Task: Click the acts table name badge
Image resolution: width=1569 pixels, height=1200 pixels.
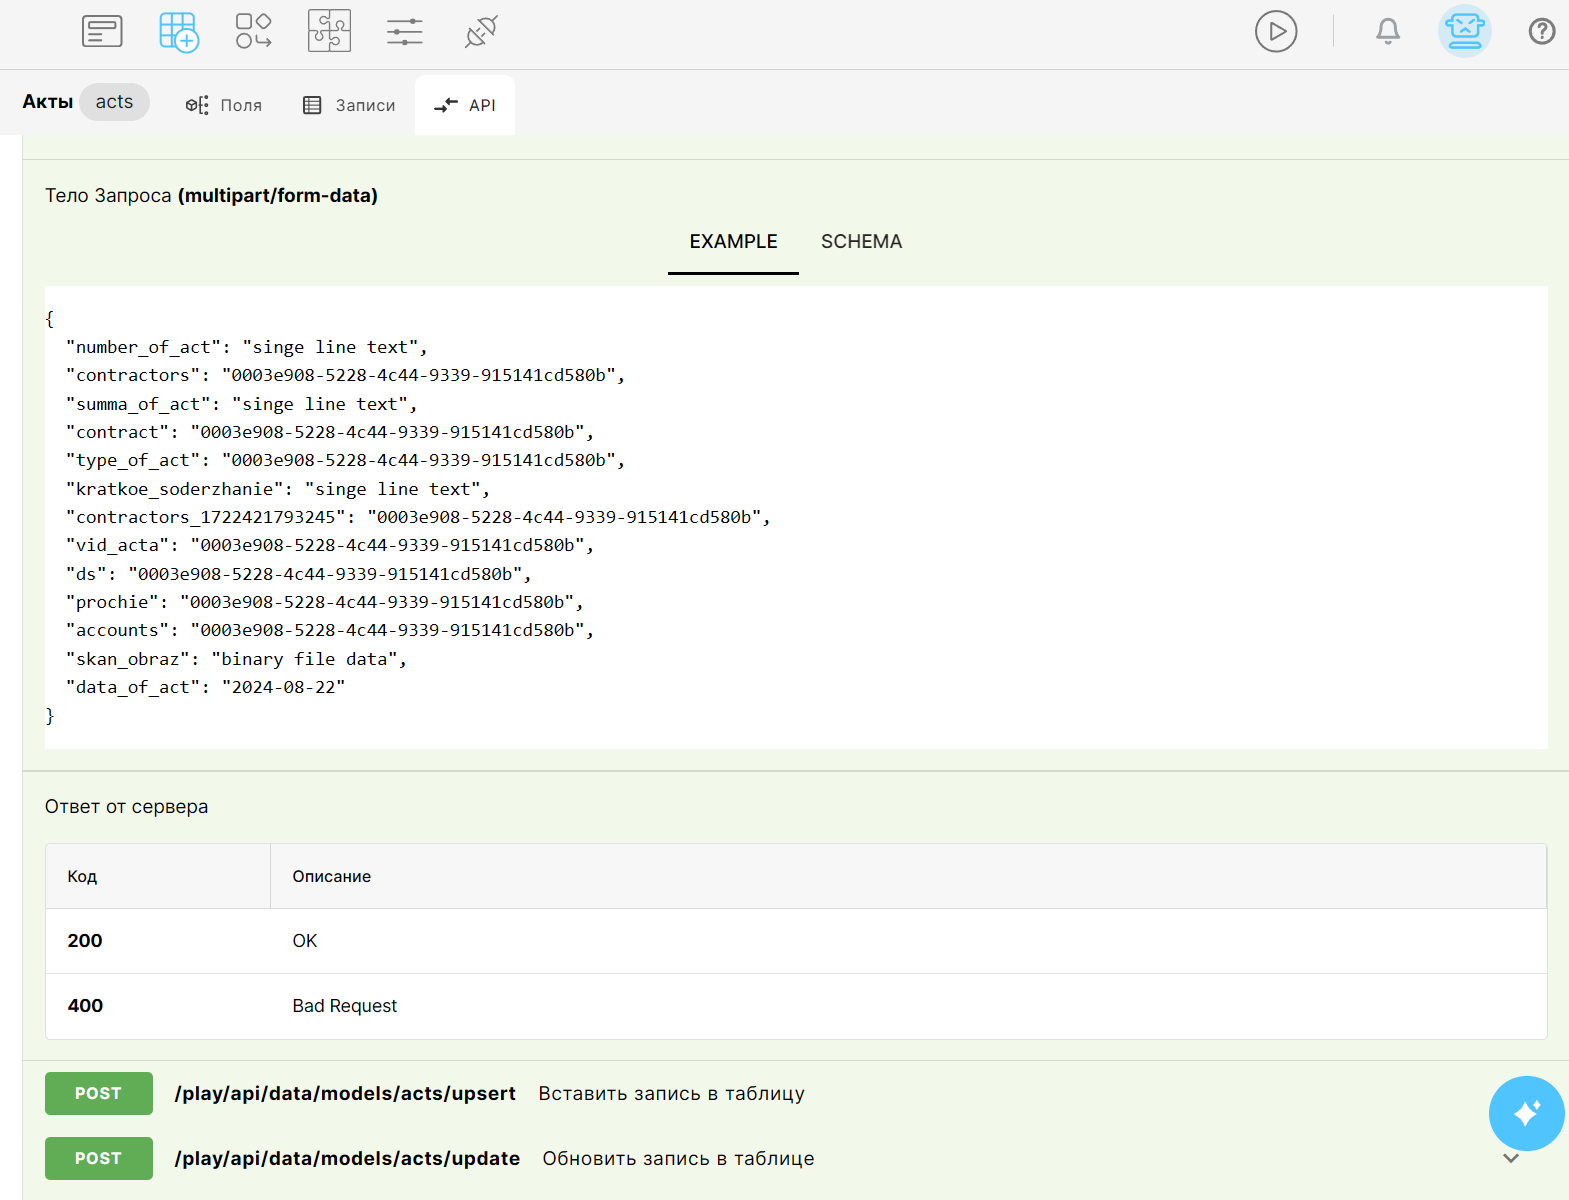Action: pyautogui.click(x=114, y=102)
